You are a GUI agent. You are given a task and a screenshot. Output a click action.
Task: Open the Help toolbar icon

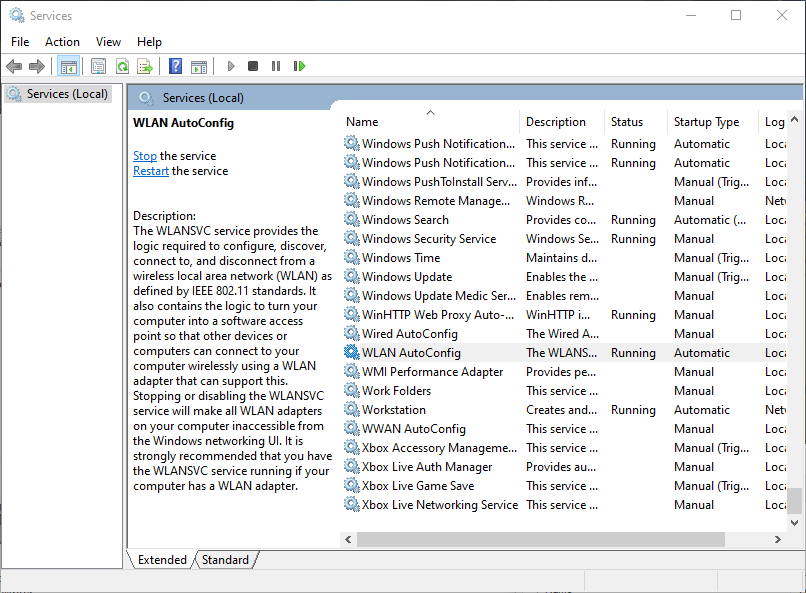point(175,66)
